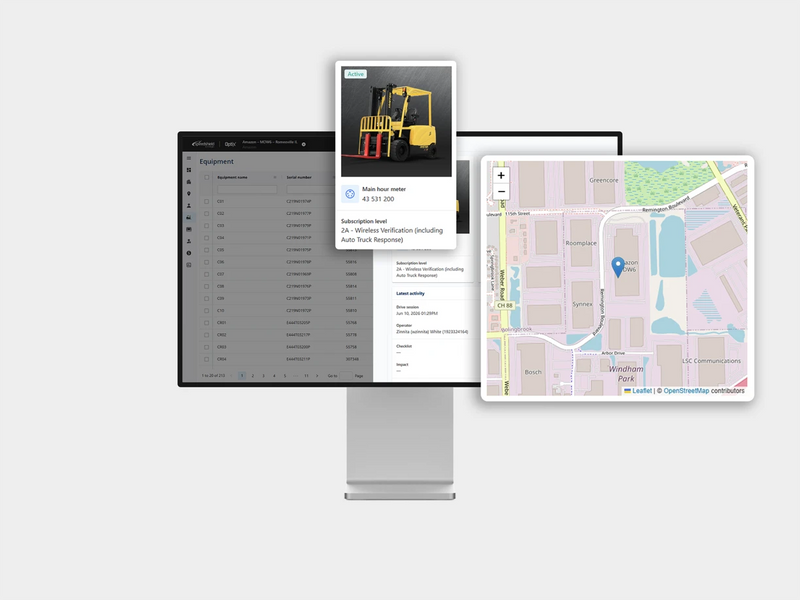Jump to page 11 in pagination
This screenshot has height=600, width=800.
pos(306,376)
